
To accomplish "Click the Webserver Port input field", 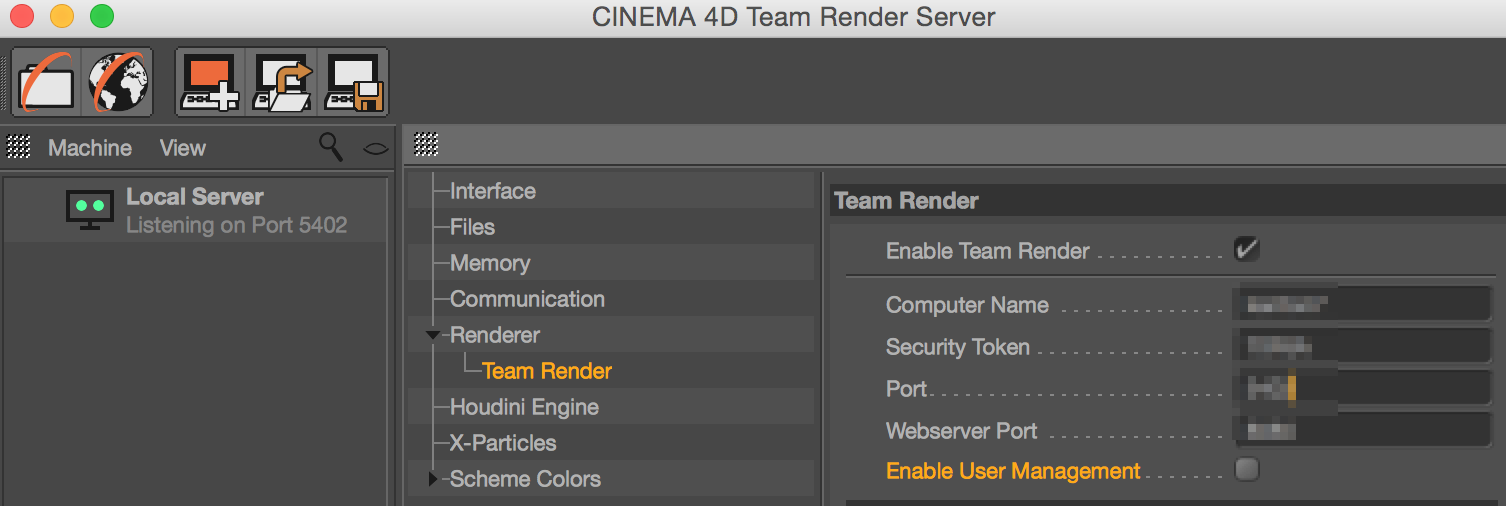I will (1363, 430).
